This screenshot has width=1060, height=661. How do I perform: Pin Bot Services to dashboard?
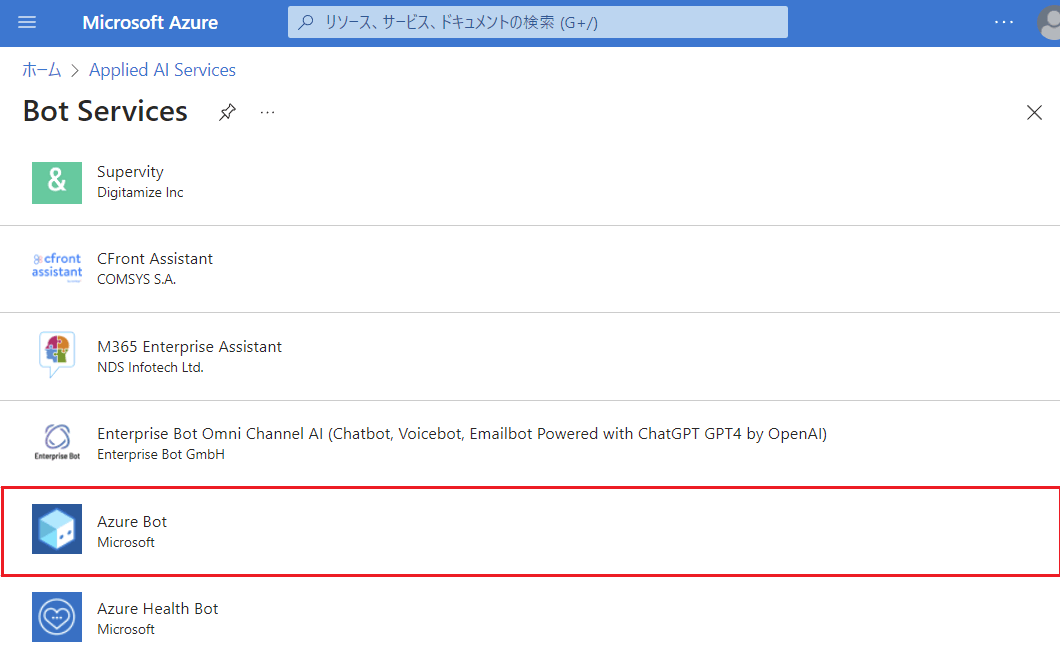point(227,112)
